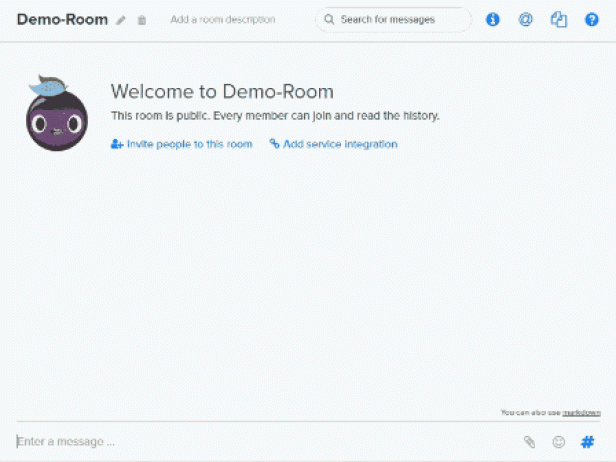Open the emoji picker smiley icon
Screen dimensions: 616x462
pos(559,442)
